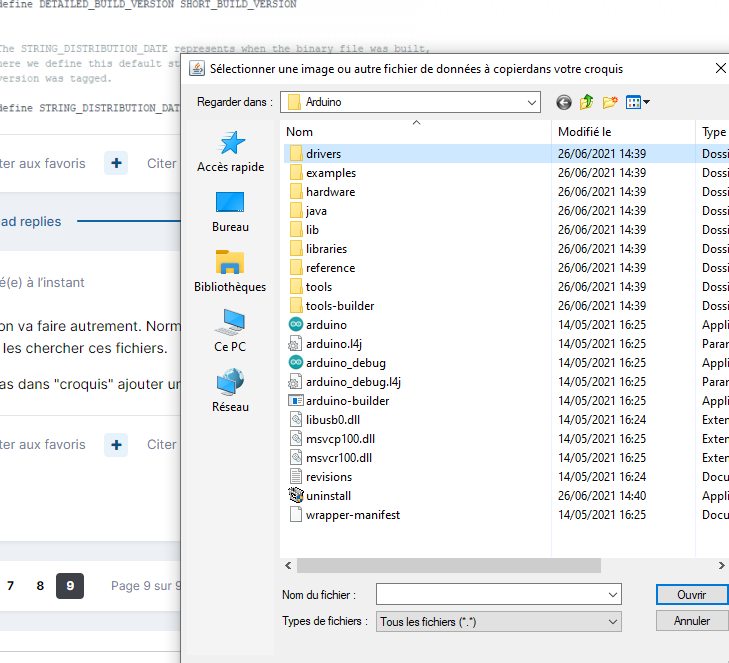
Task: Select the arduino_debug.l4j file name
Action: 353,382
